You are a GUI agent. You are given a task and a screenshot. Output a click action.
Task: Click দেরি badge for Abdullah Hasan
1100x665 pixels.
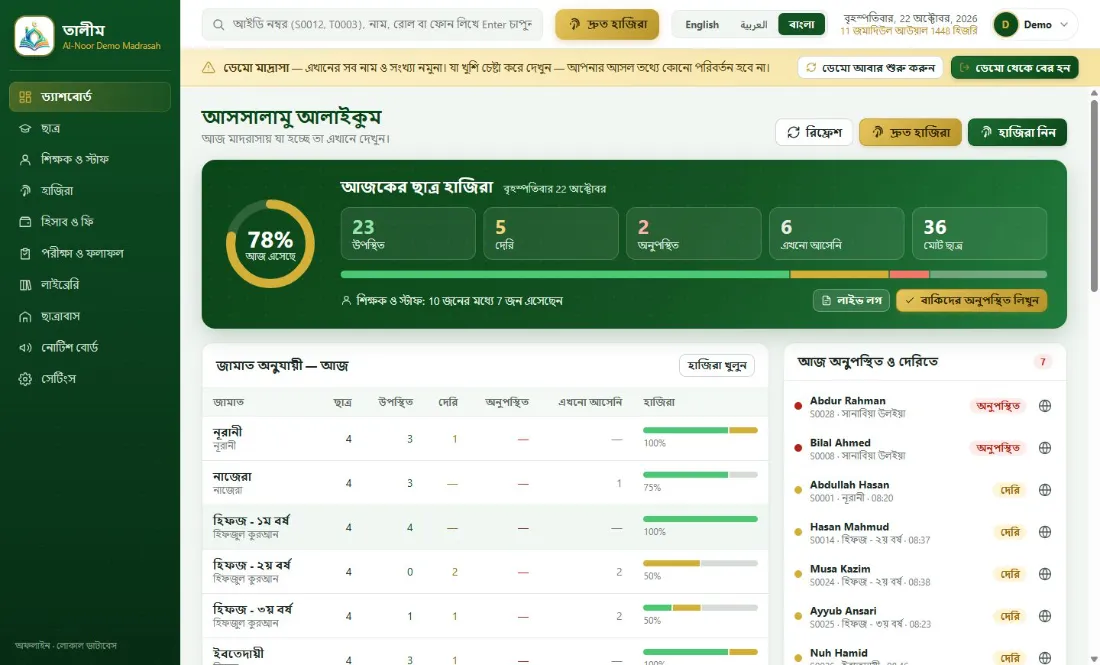coord(1010,490)
